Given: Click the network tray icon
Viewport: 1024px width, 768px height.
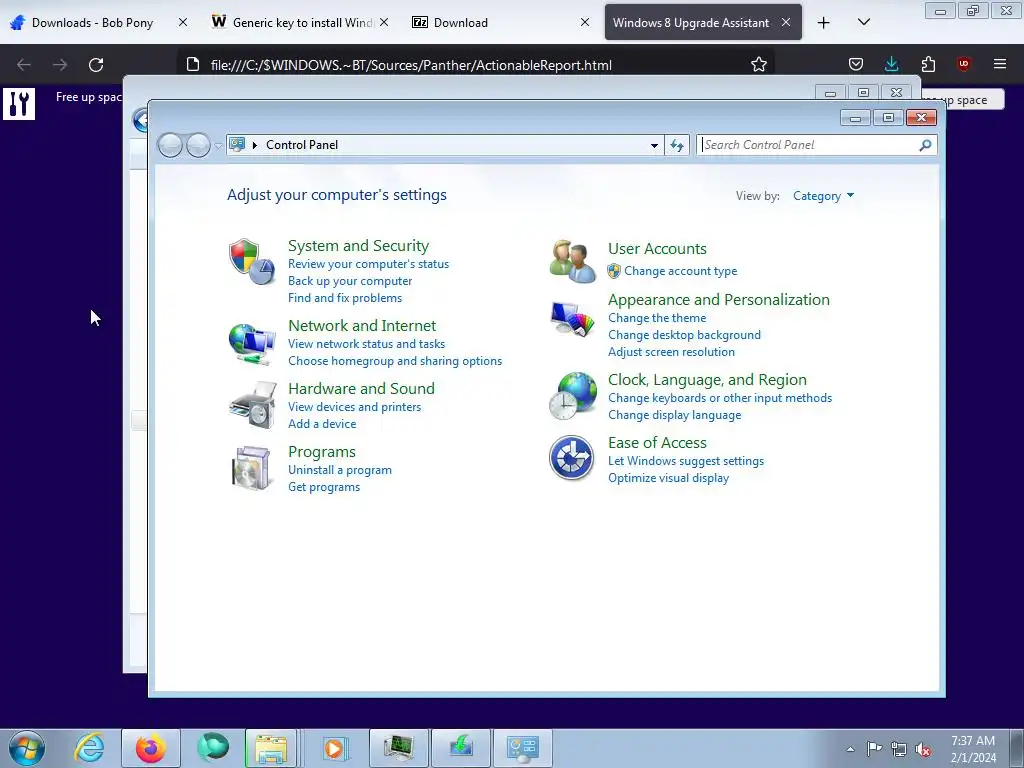Looking at the screenshot, I should coord(899,749).
